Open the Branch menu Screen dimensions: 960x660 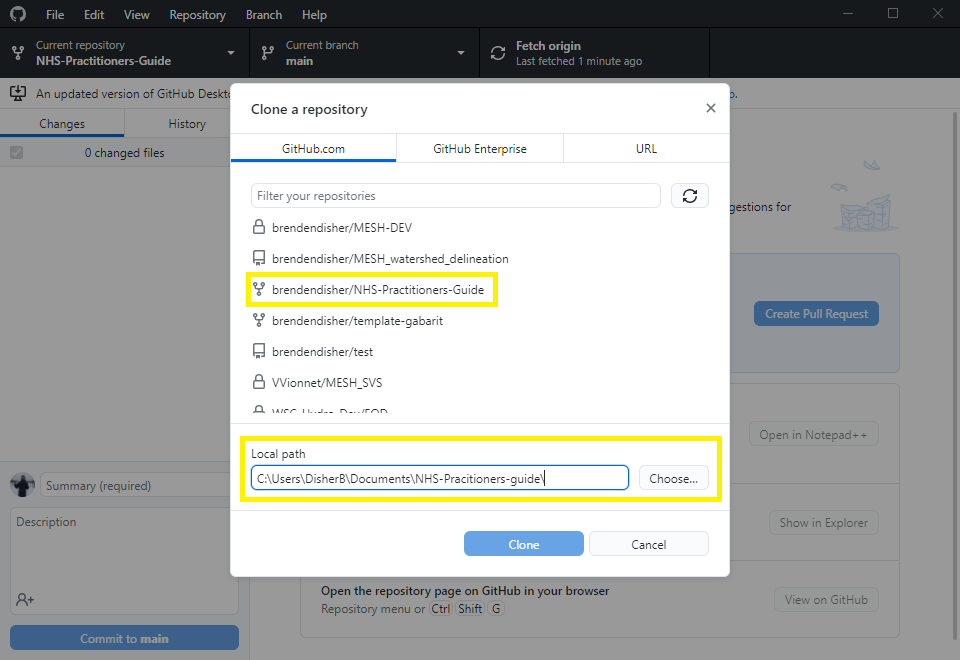coord(264,15)
